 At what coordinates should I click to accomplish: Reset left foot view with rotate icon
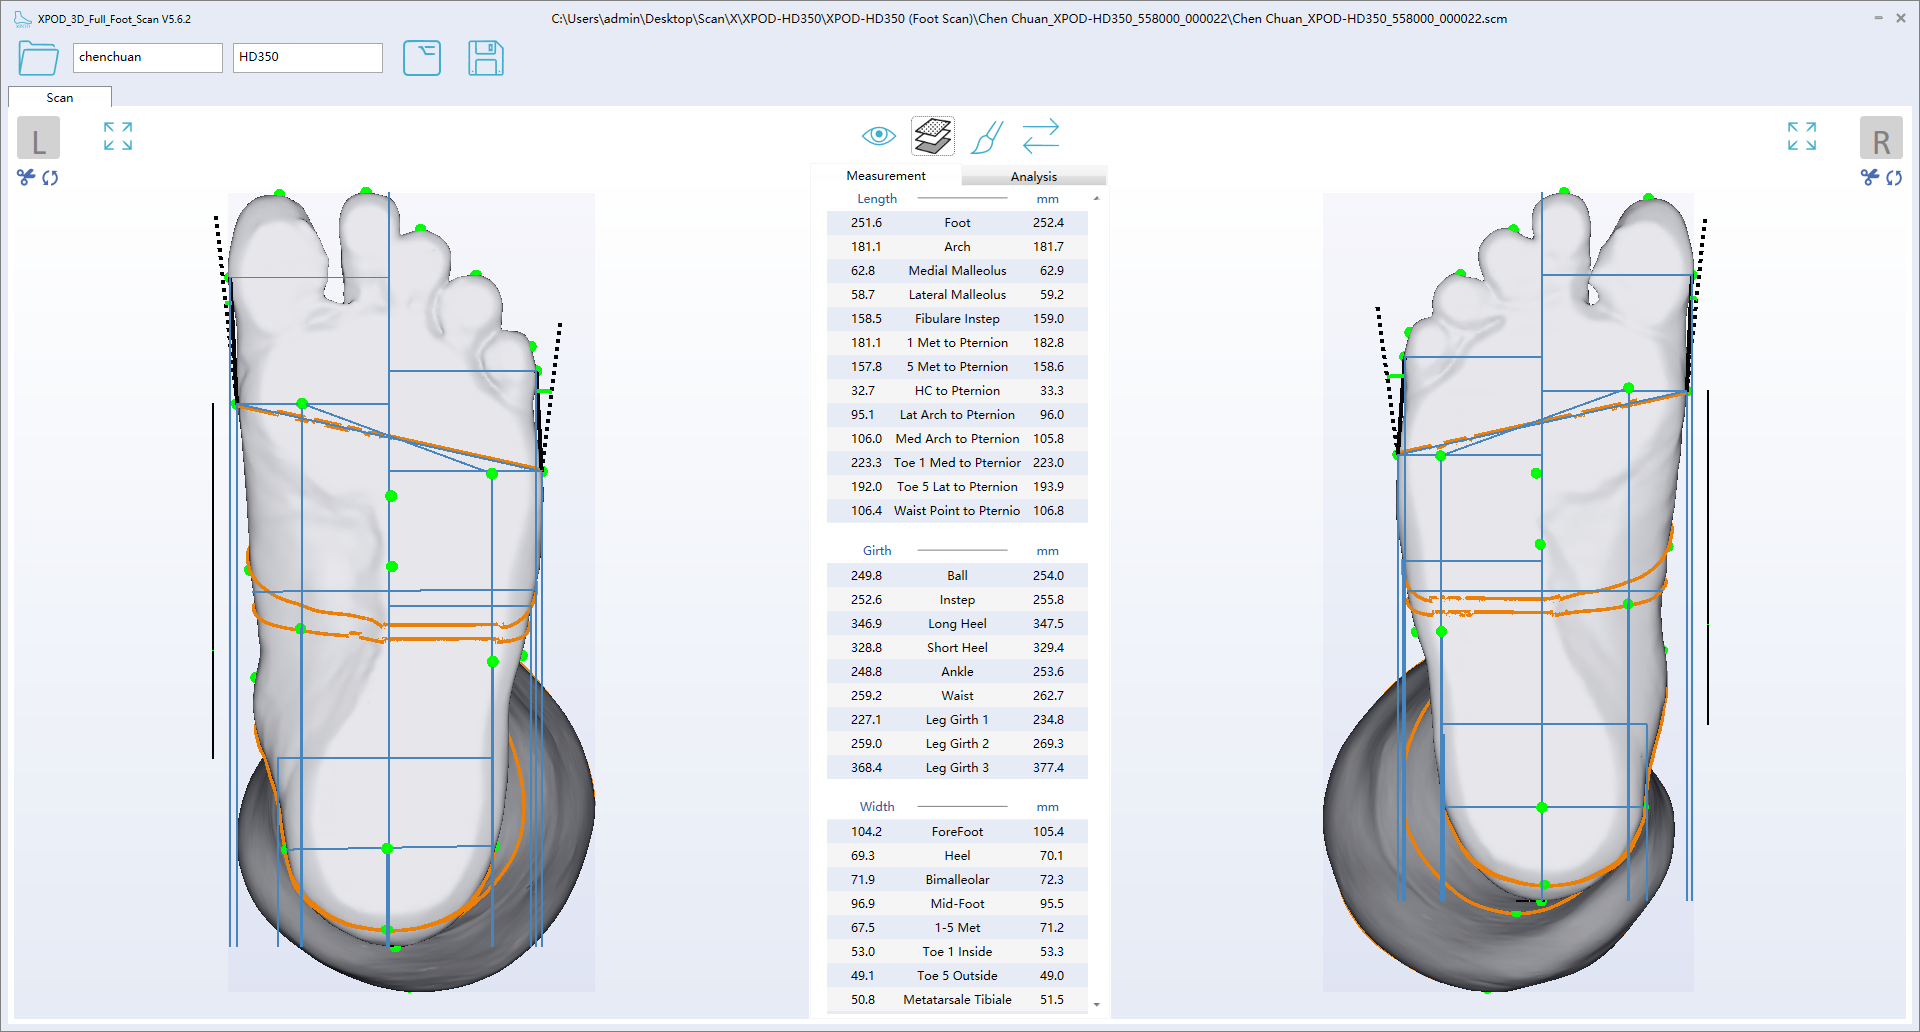tap(50, 178)
